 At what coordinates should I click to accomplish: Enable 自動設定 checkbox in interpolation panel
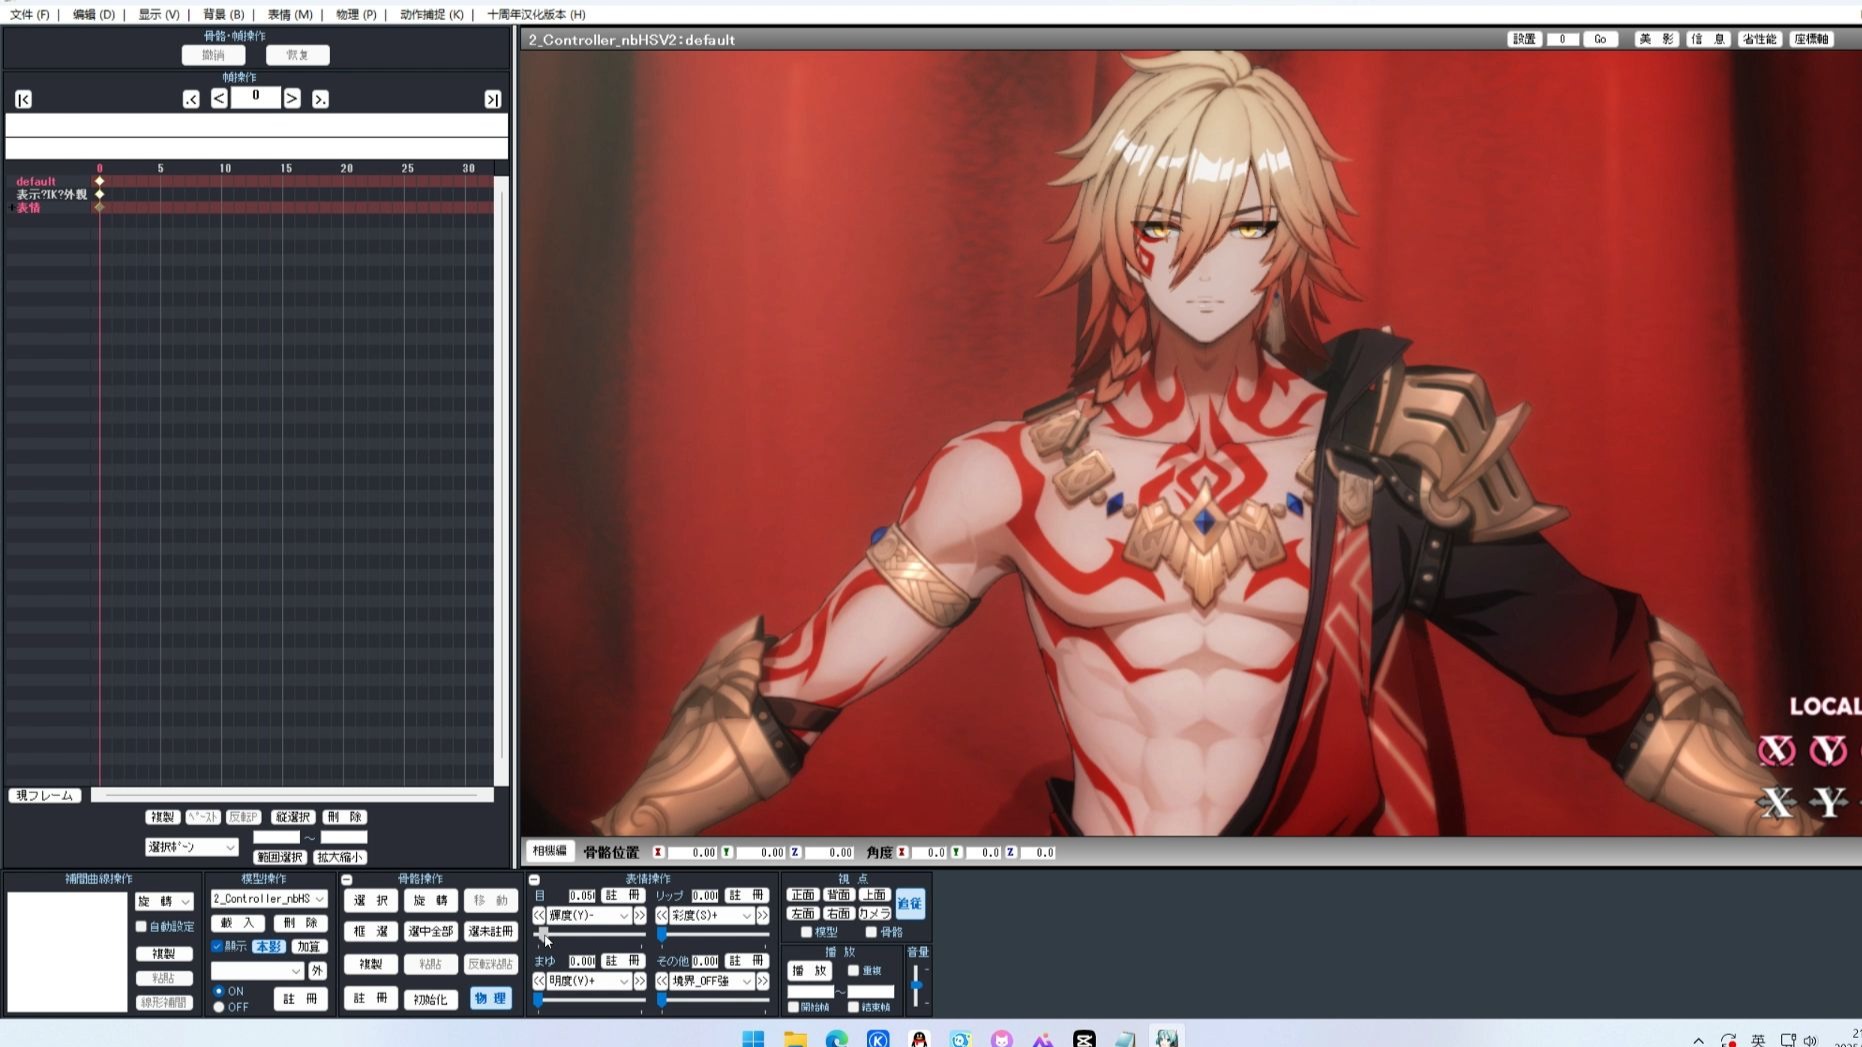coord(142,927)
